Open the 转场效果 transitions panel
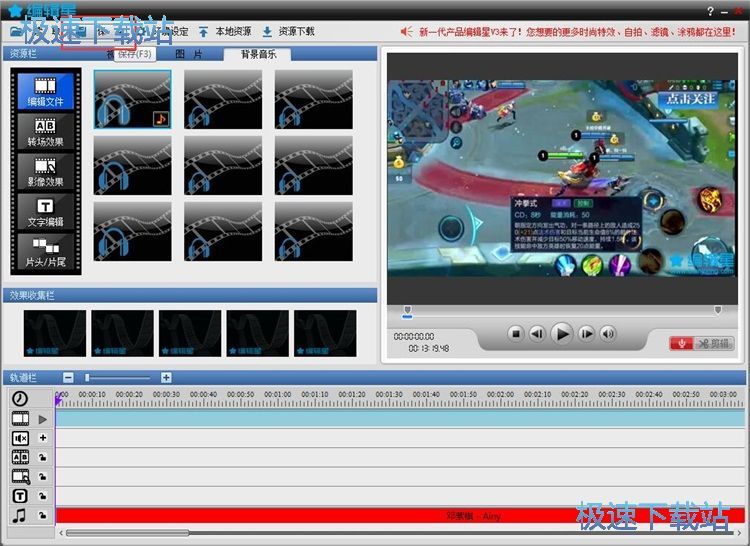750x546 pixels. pyautogui.click(x=45, y=131)
